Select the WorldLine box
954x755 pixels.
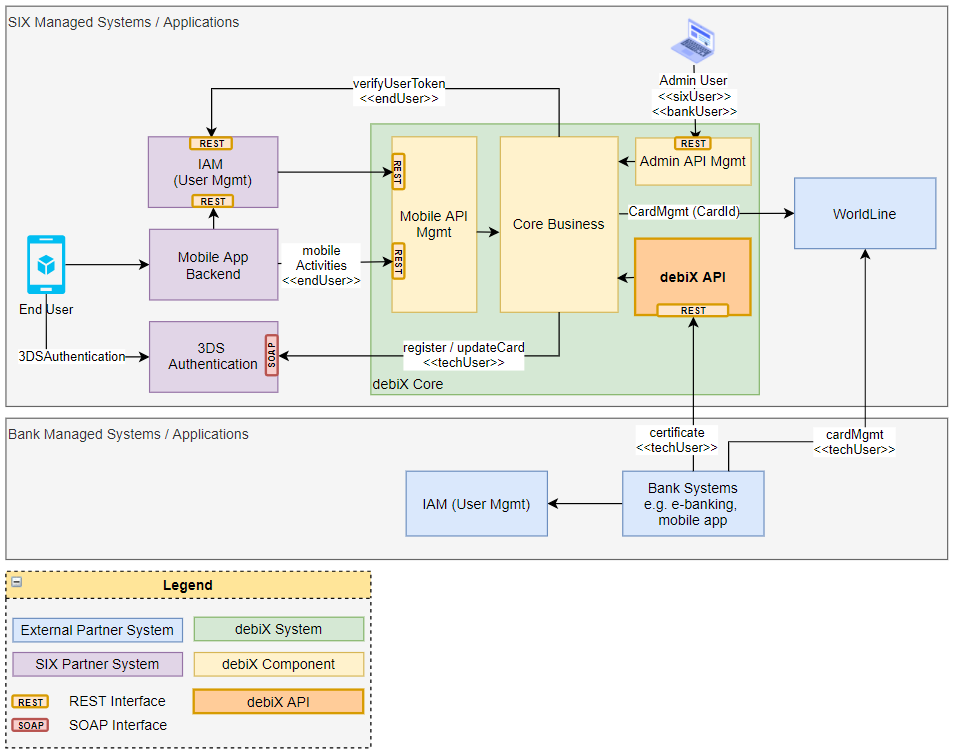tap(864, 213)
